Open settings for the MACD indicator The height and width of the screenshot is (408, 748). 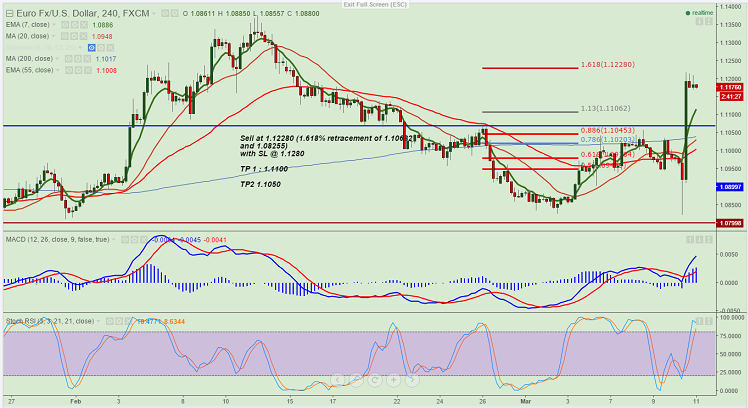(x=135, y=240)
